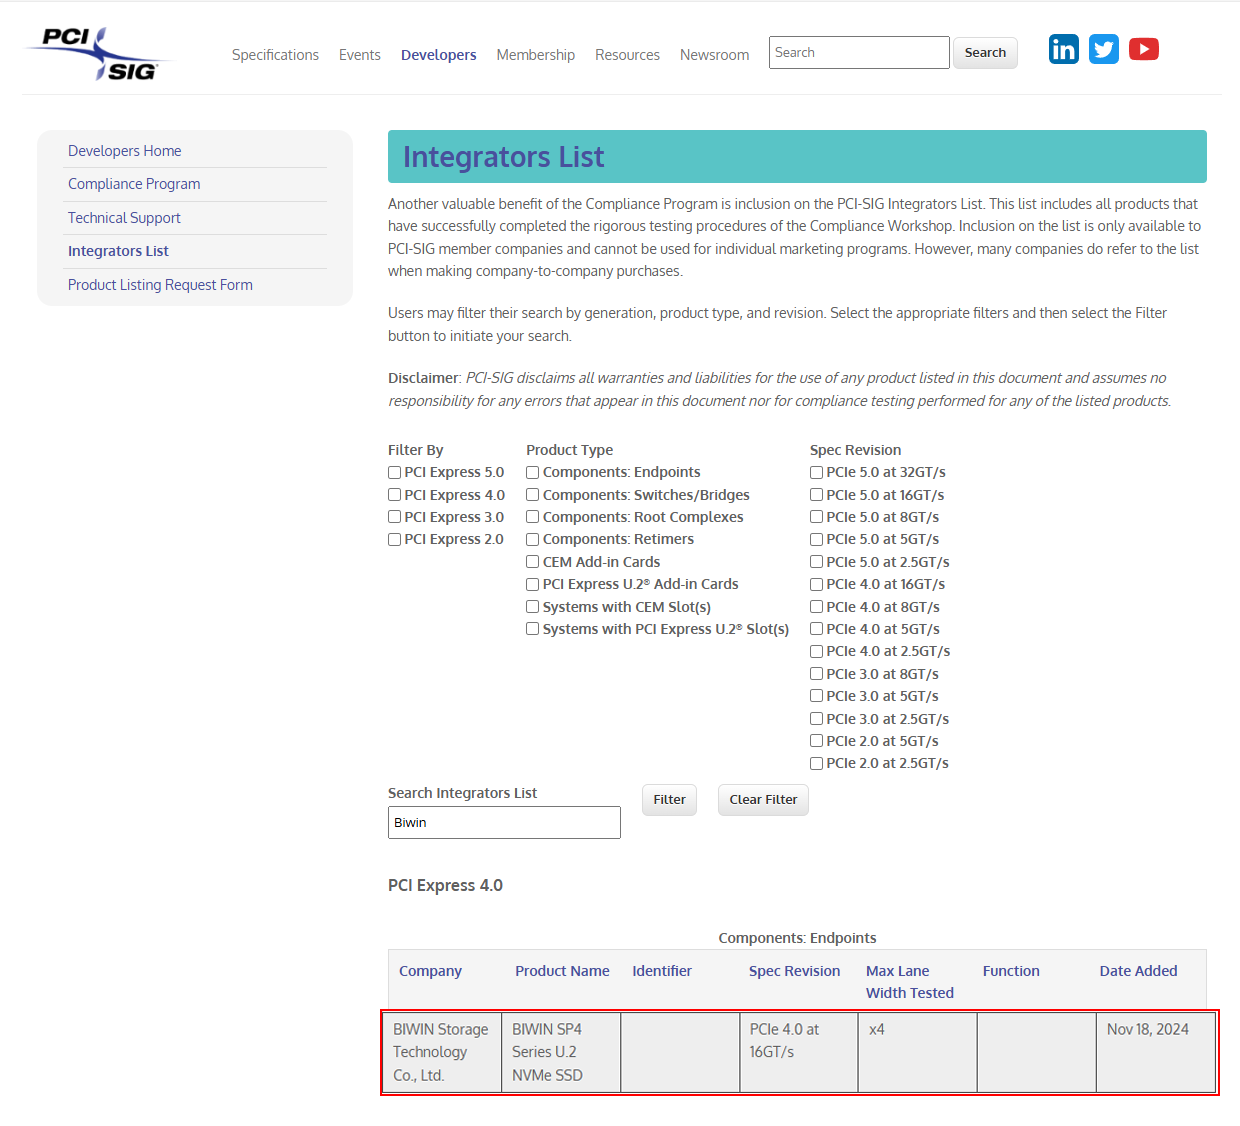The image size is (1240, 1126).
Task: Tick the PCI Express 4.0 filter checkbox
Action: tap(395, 495)
